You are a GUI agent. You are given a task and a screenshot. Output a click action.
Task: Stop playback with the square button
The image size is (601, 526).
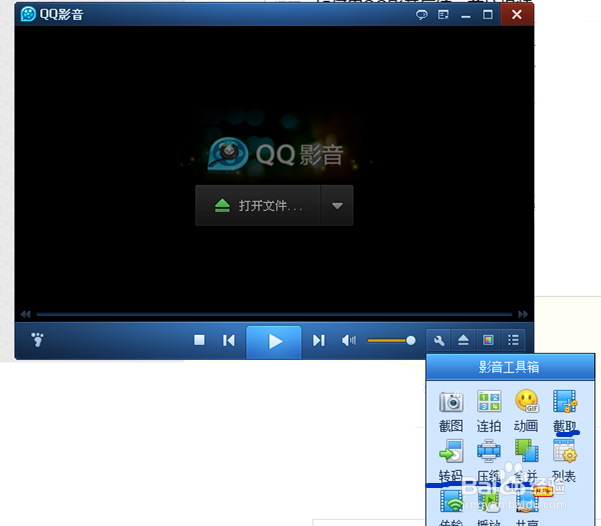(x=199, y=340)
